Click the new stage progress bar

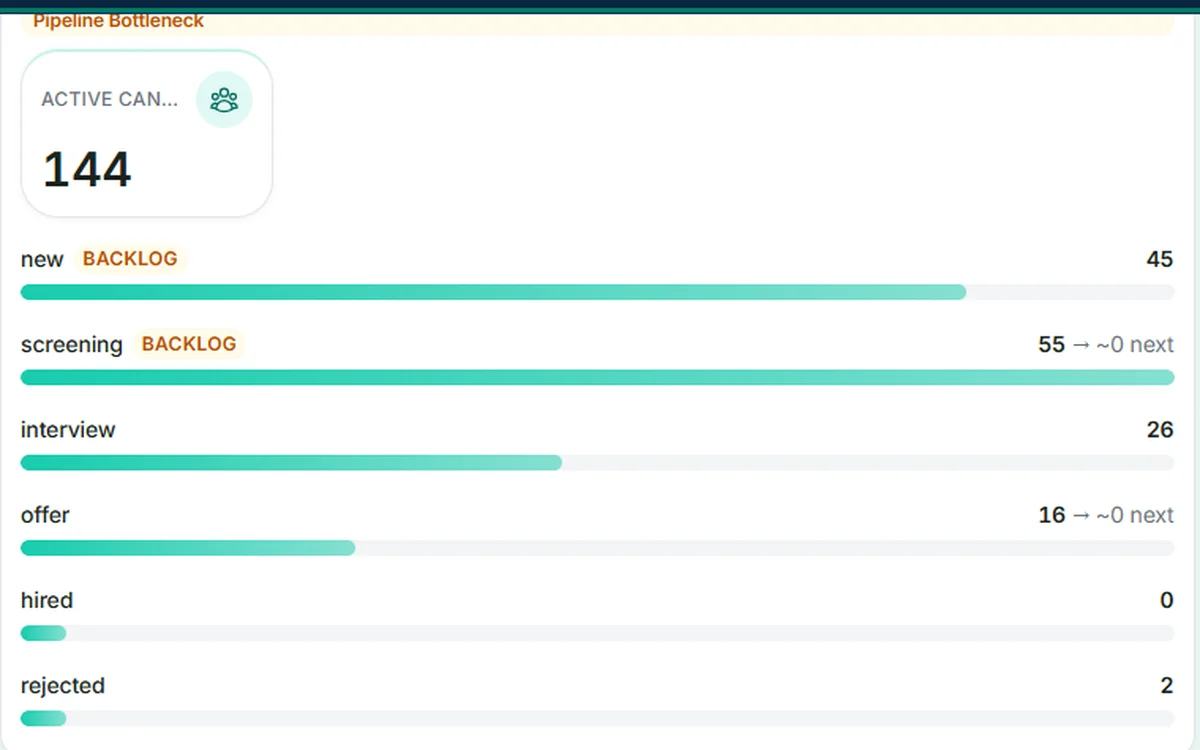pyautogui.click(x=598, y=292)
